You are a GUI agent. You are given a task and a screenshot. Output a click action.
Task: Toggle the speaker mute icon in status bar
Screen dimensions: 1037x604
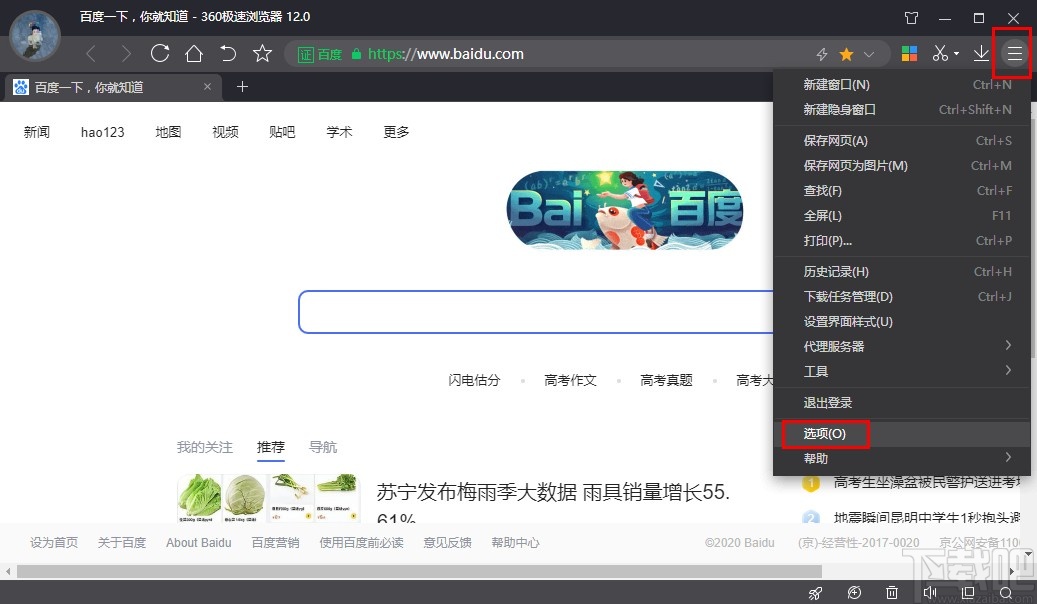(930, 593)
